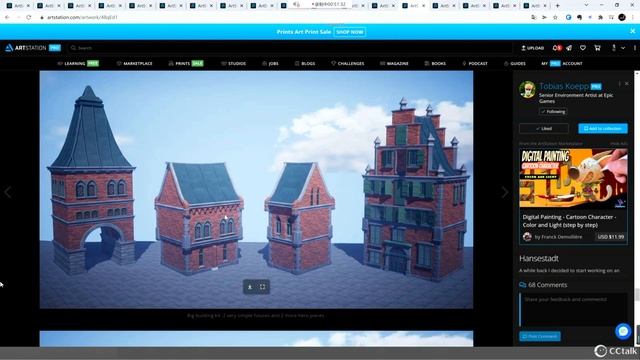Bookmark this page with star icon
This screenshot has width=640, height=360.
click(x=555, y=17)
